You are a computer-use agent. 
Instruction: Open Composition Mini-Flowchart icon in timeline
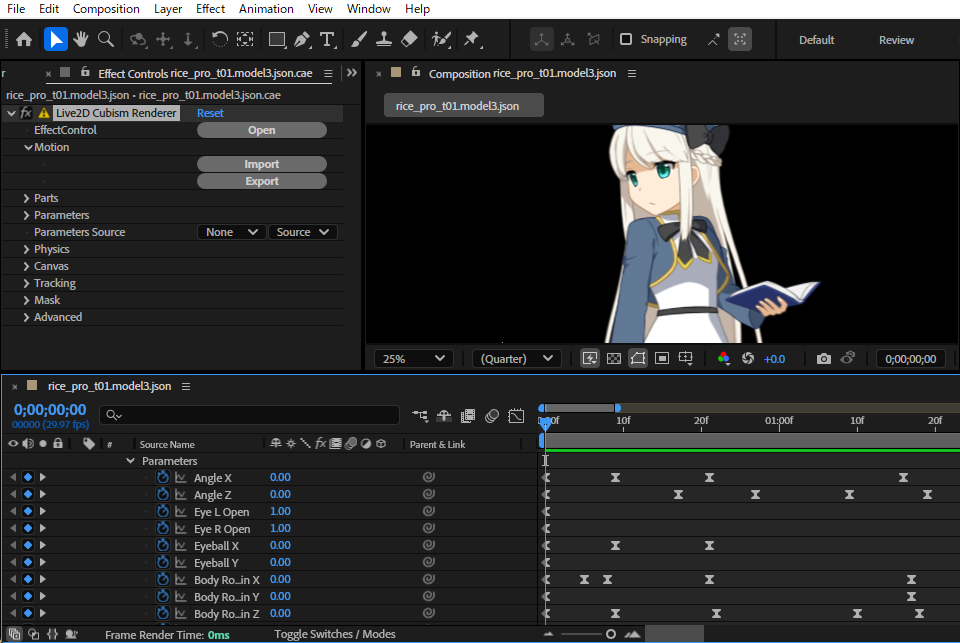click(x=420, y=416)
